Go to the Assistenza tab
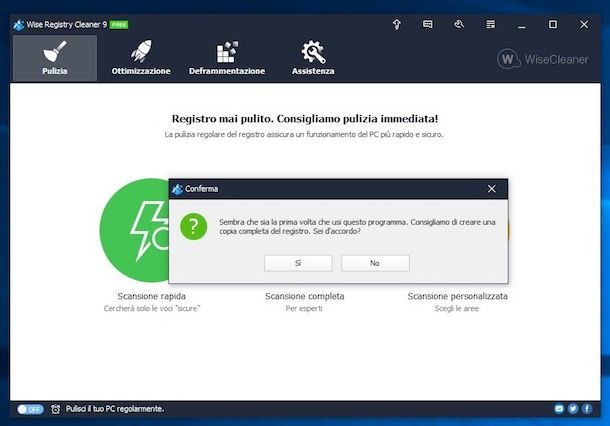 313,58
